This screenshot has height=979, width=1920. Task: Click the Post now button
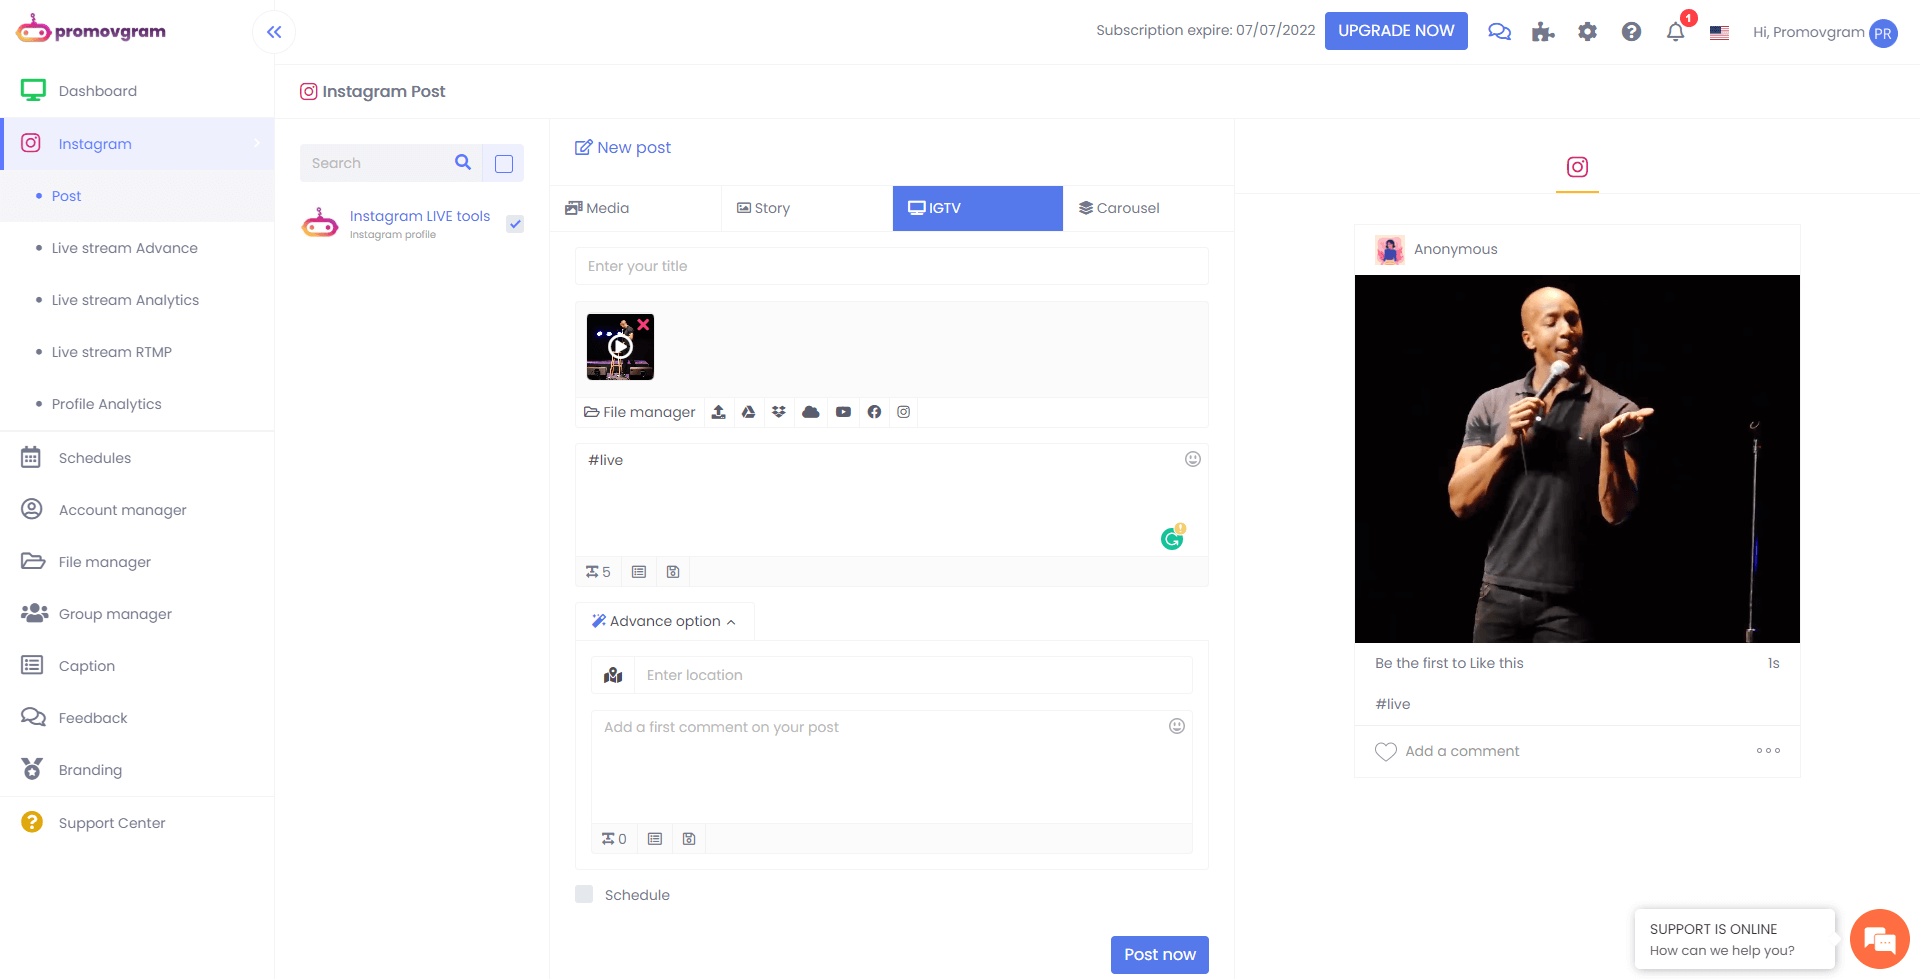pos(1159,954)
